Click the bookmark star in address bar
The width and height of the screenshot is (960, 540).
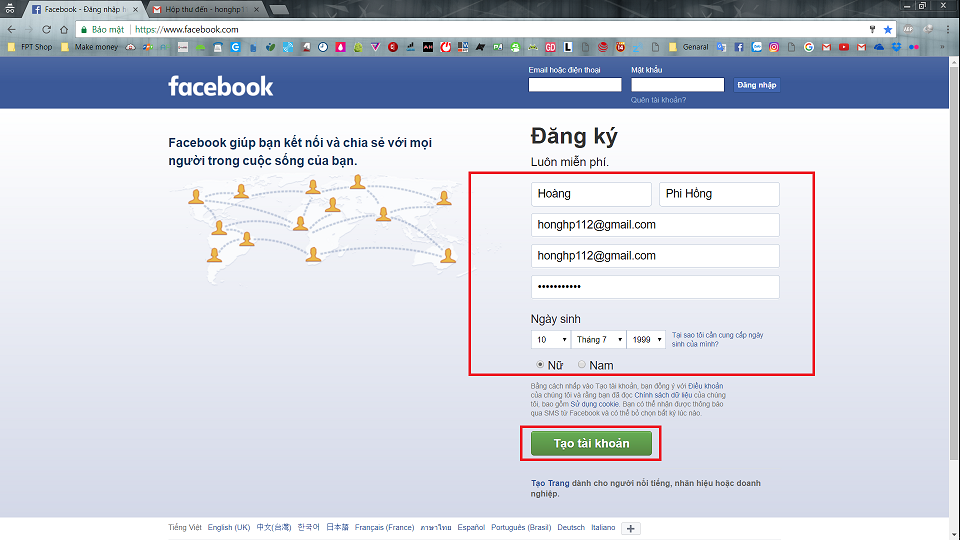(888, 29)
